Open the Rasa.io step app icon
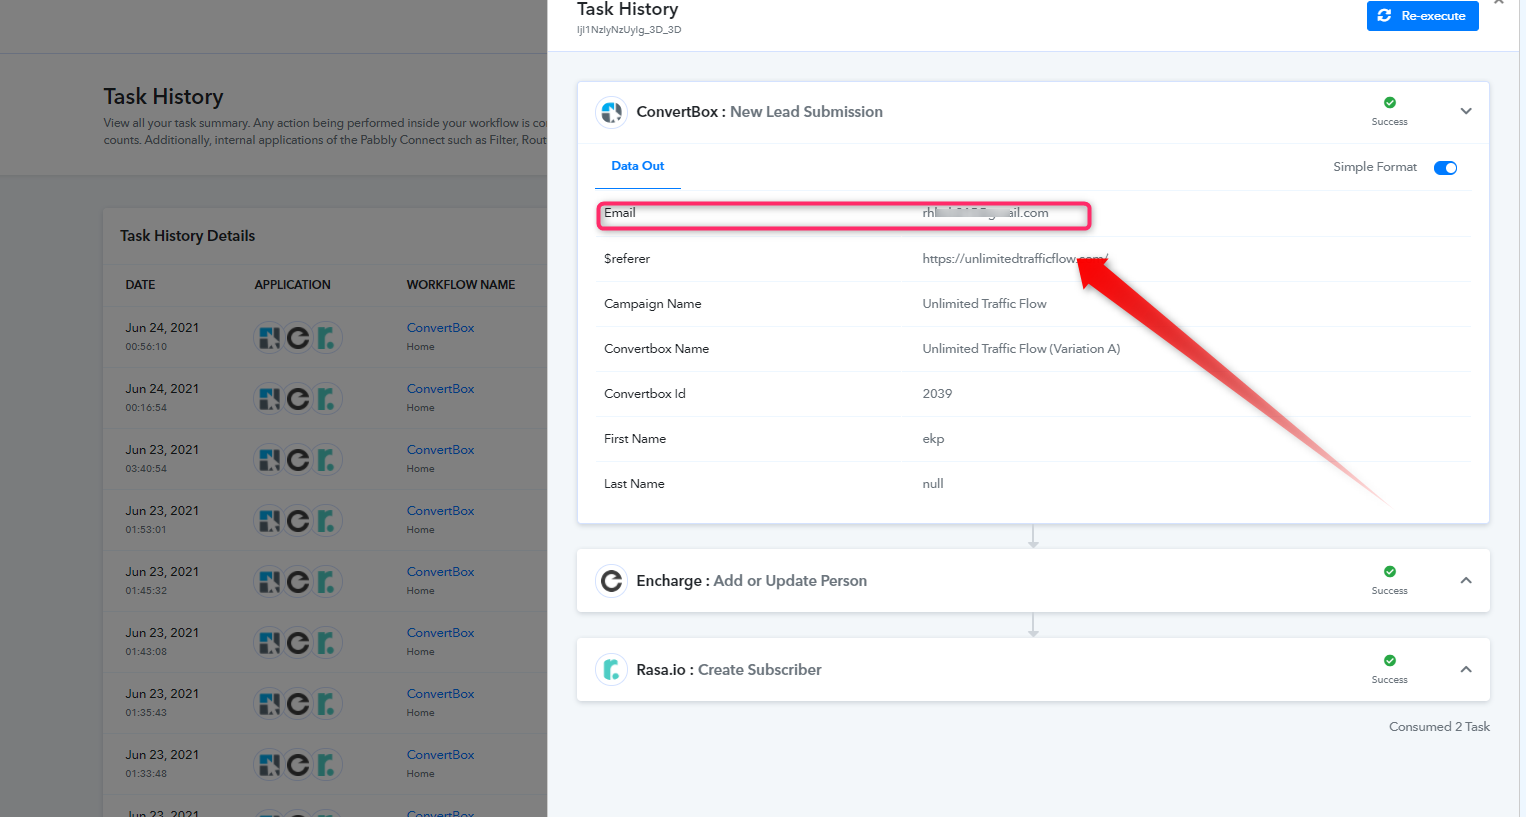This screenshot has width=1526, height=817. (611, 670)
